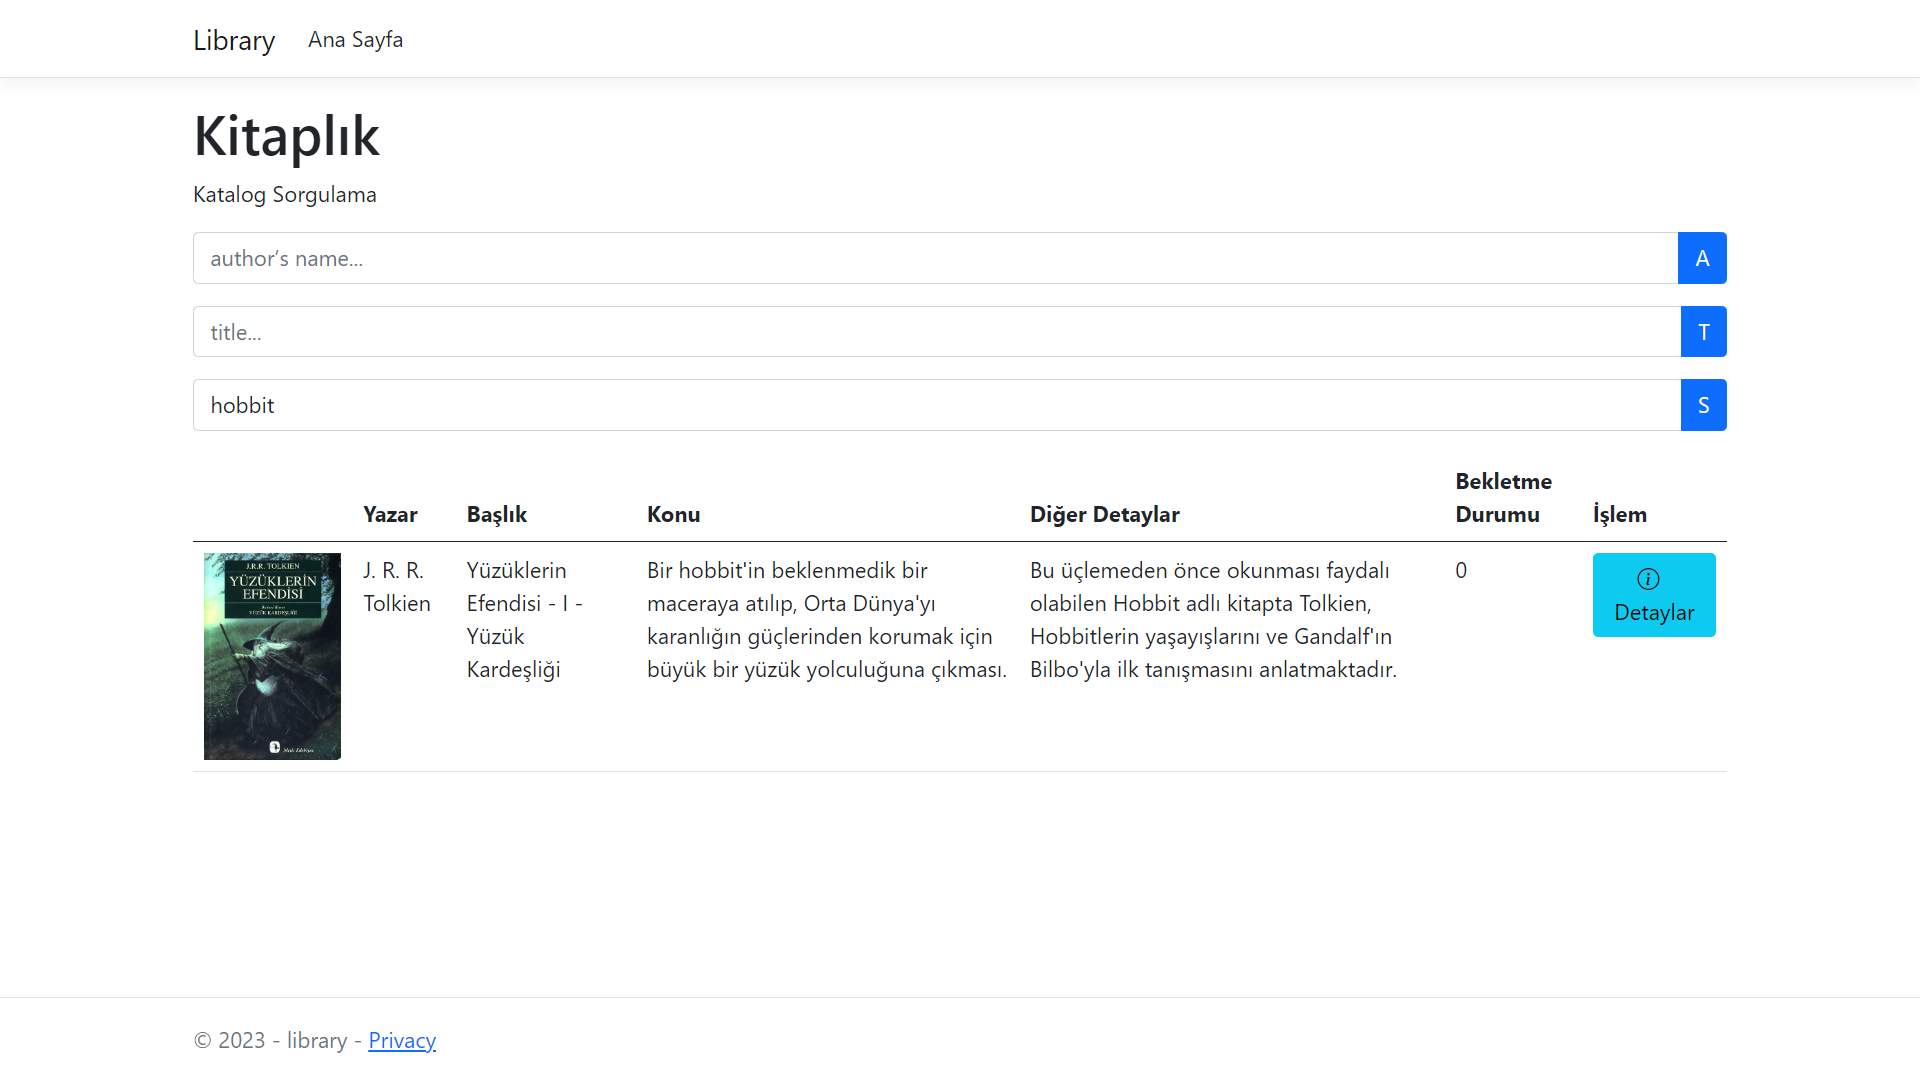Click the S subject search button

tap(1704, 405)
